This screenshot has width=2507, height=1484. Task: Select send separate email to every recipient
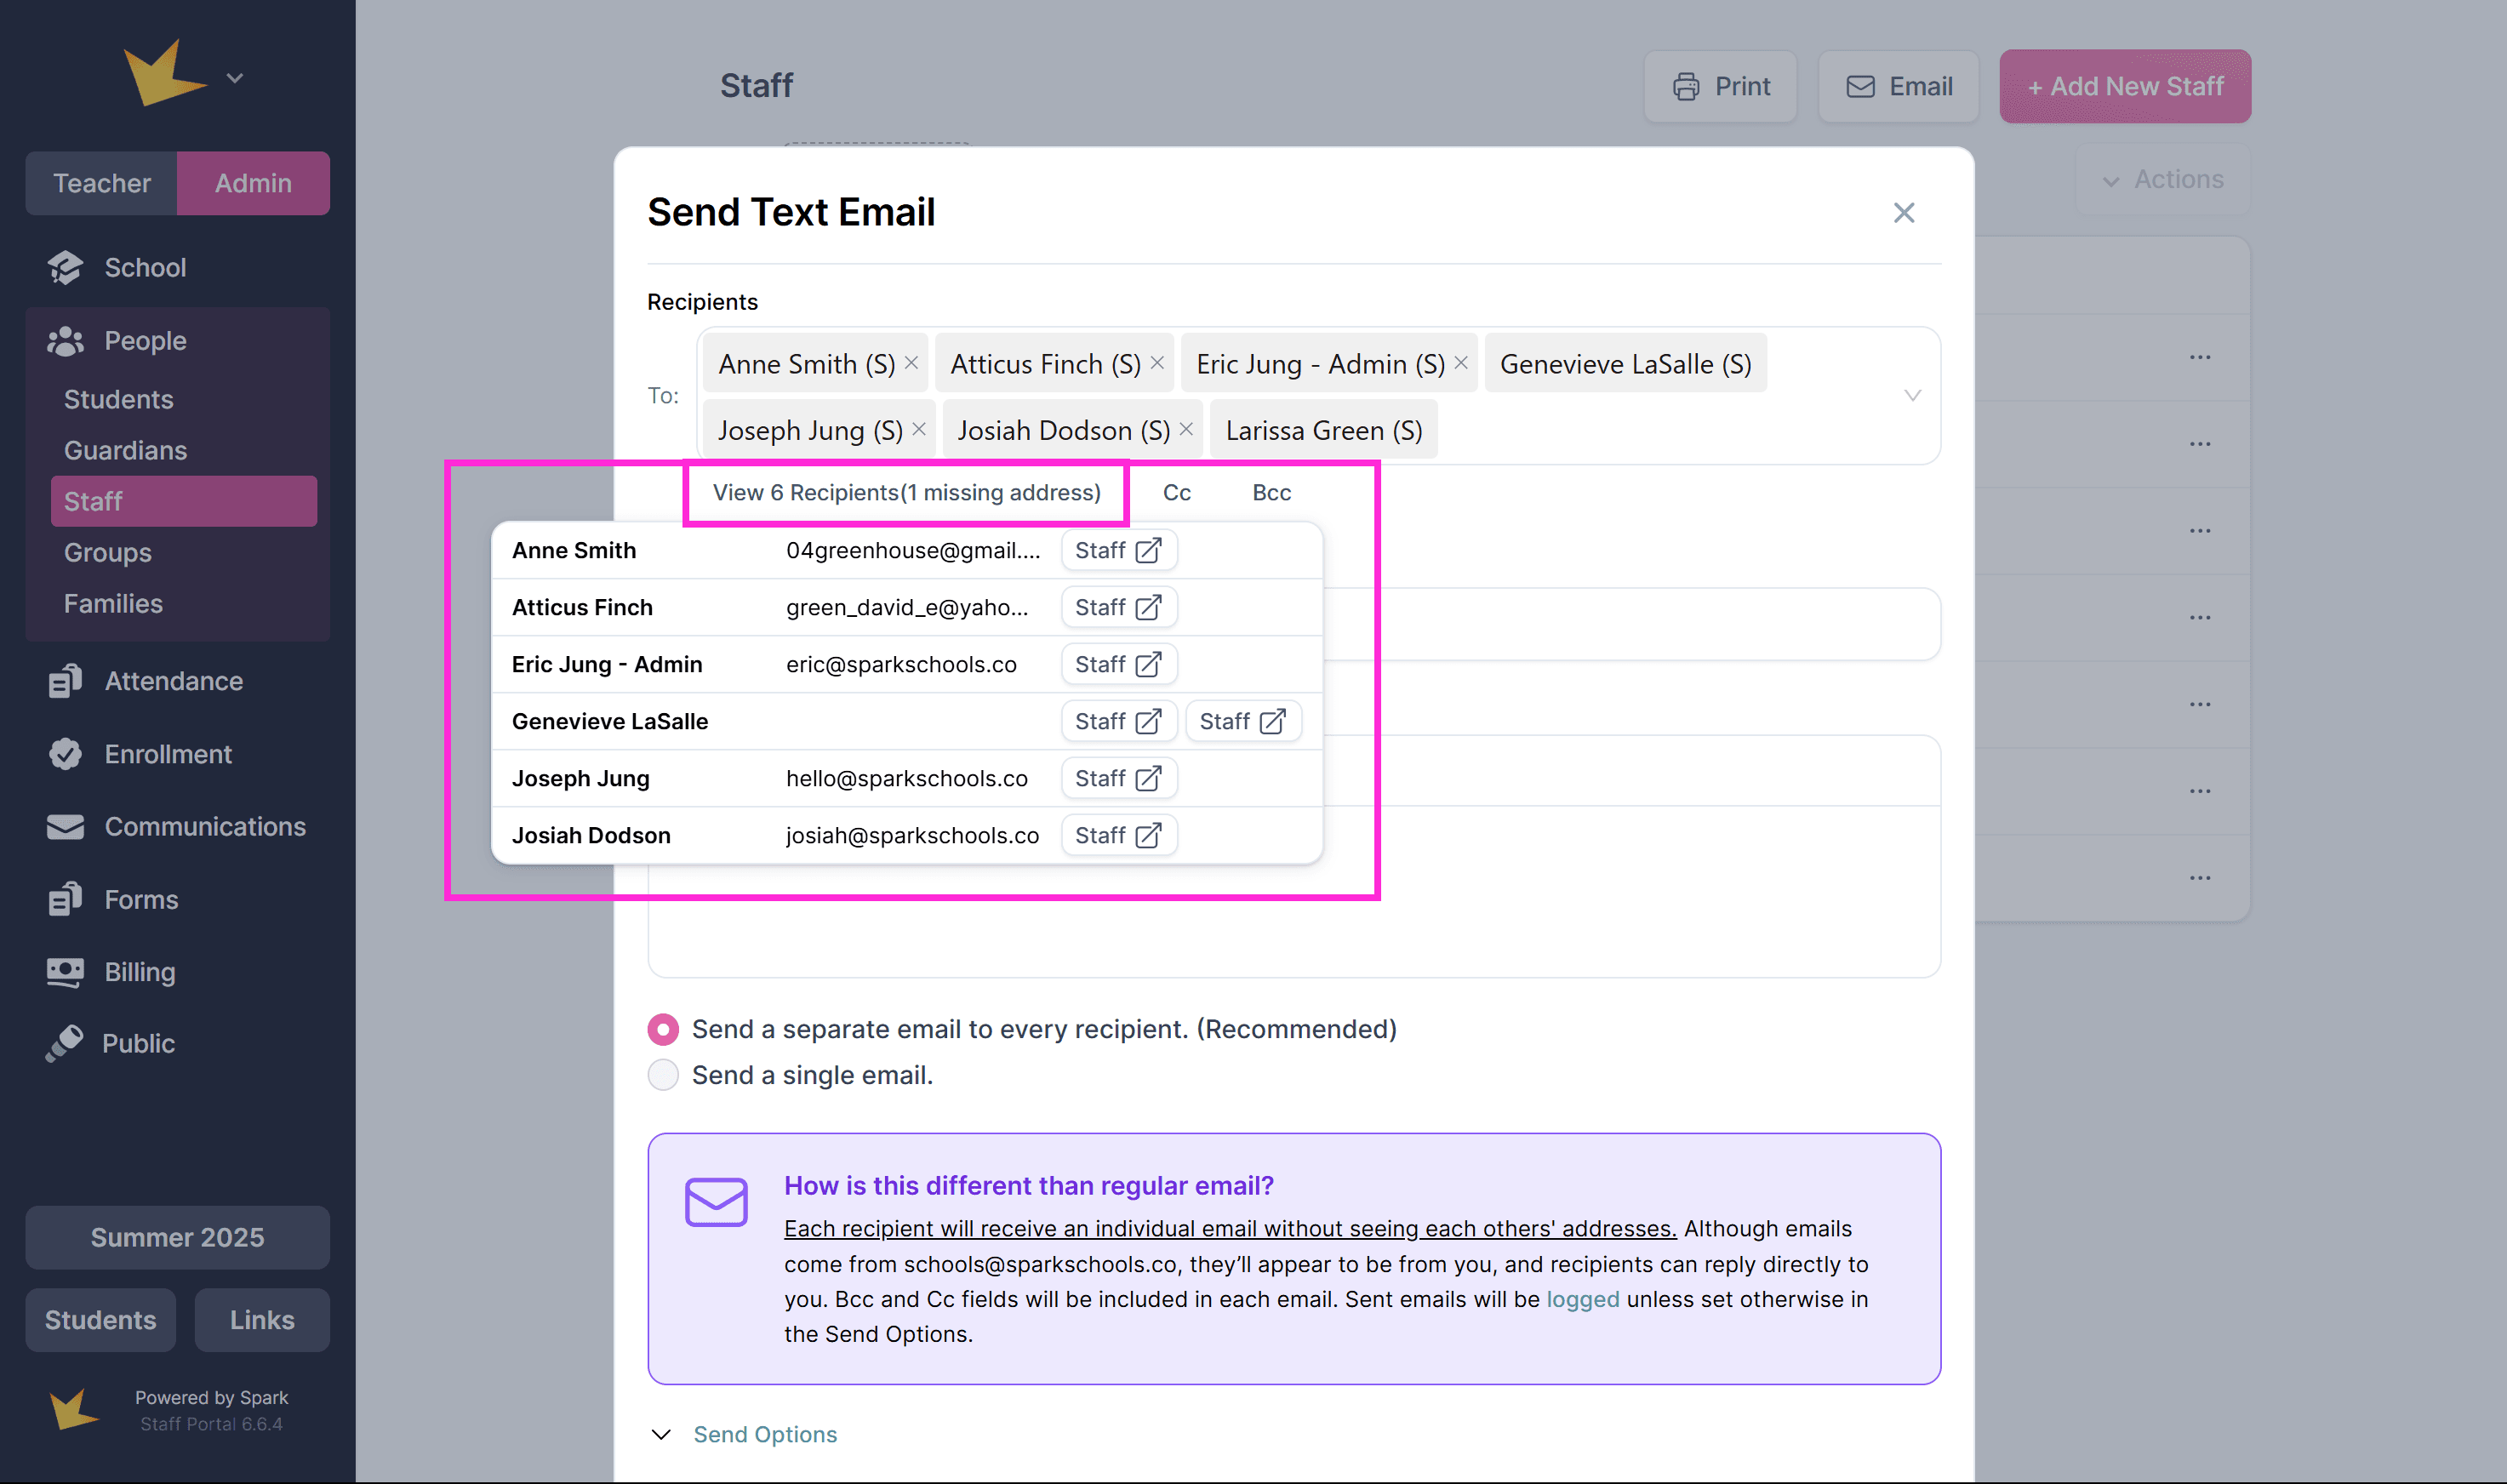(663, 1029)
